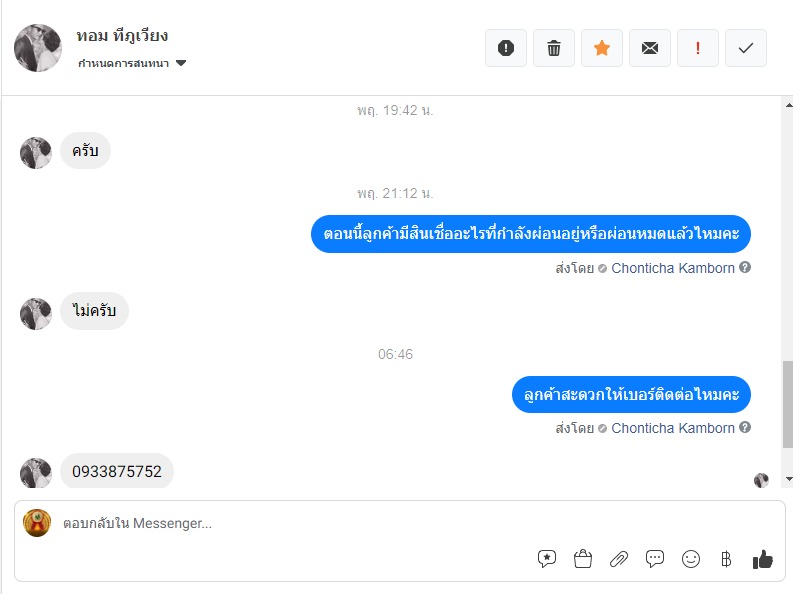Attach a file with paperclip icon
793x594 pixels.
tap(619, 559)
